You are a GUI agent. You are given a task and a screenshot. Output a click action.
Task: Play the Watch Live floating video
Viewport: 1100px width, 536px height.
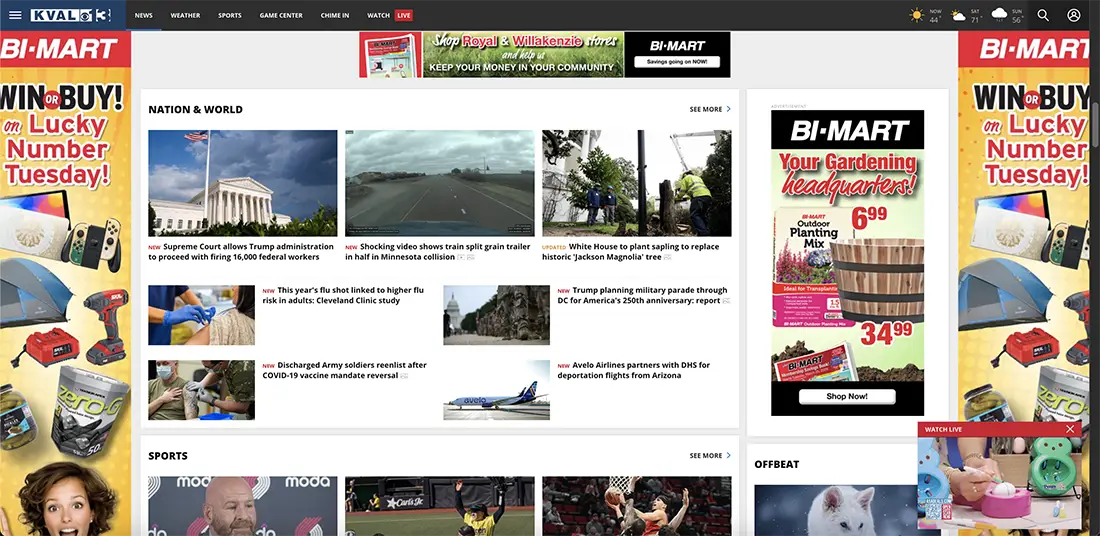(x=1000, y=483)
